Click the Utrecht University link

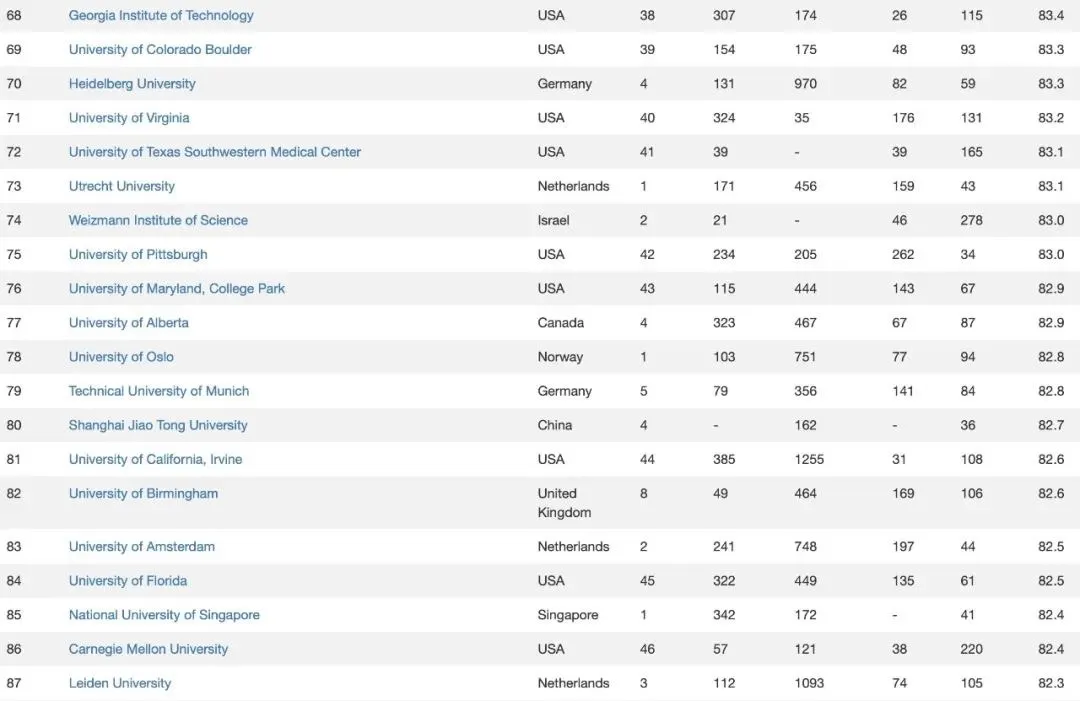(122, 186)
